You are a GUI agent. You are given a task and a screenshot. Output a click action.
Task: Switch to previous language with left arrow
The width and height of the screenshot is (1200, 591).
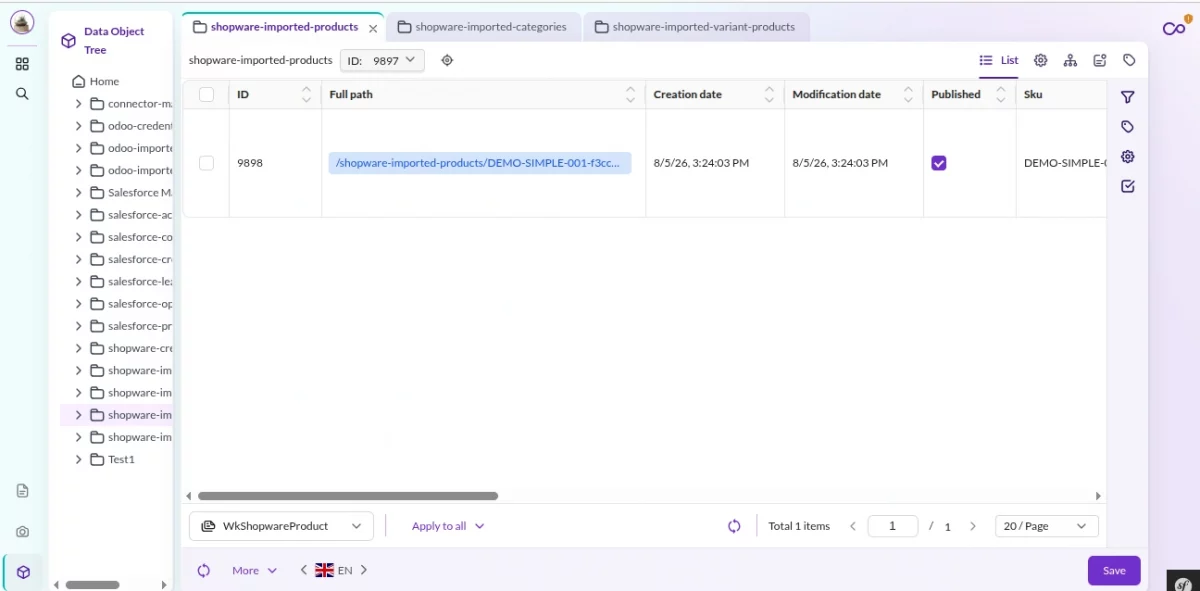pyautogui.click(x=304, y=570)
